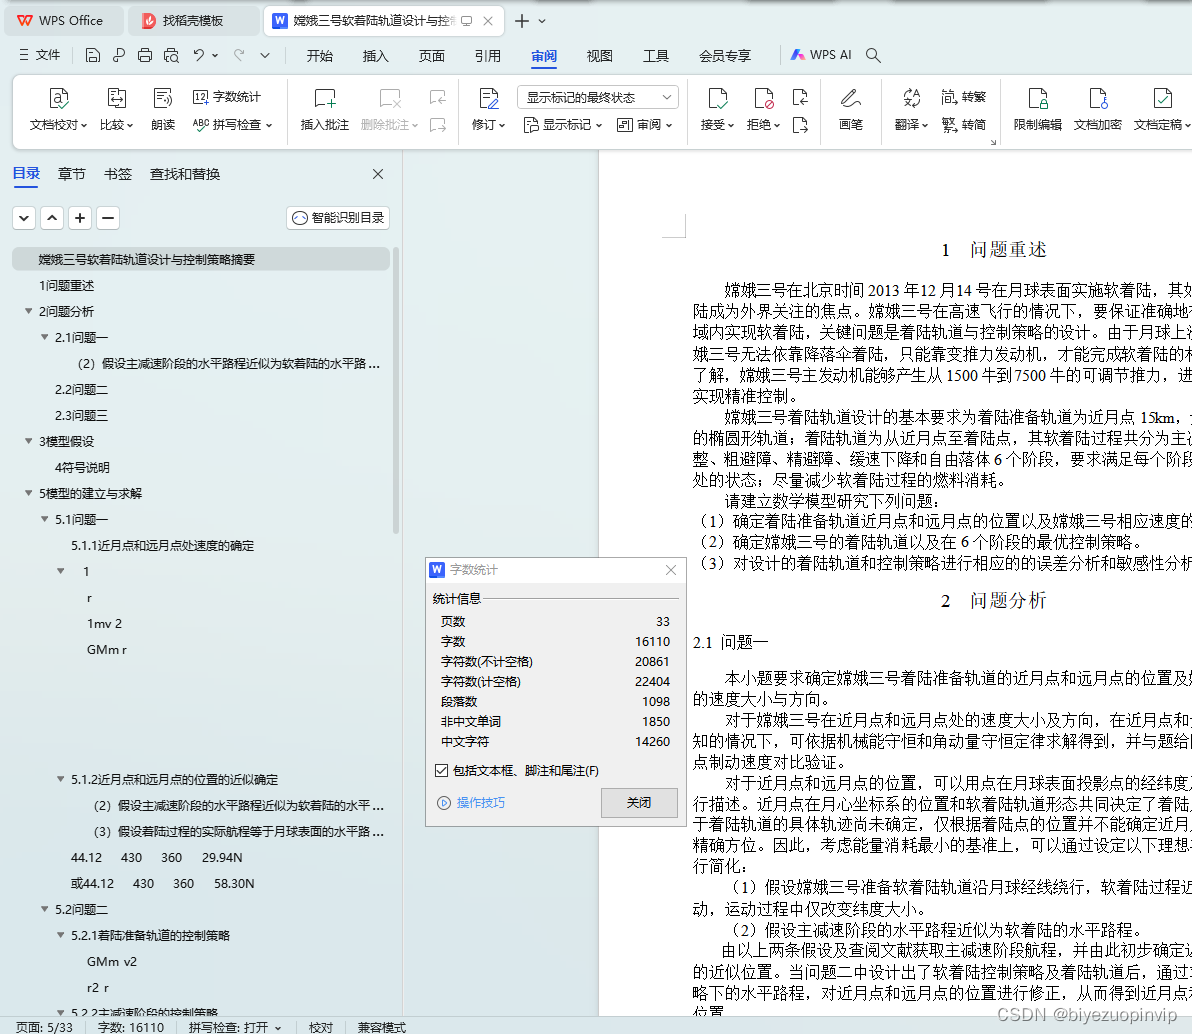Select the 画笔 pen tool

[851, 109]
